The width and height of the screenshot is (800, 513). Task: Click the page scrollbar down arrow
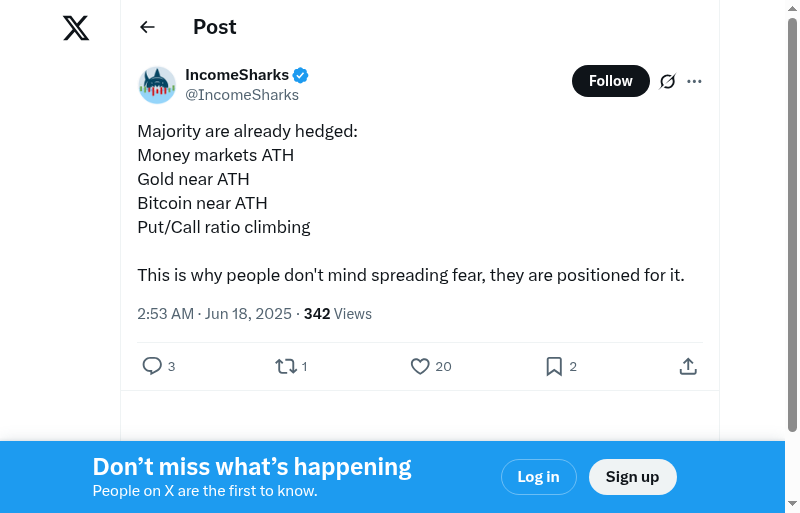point(792,503)
